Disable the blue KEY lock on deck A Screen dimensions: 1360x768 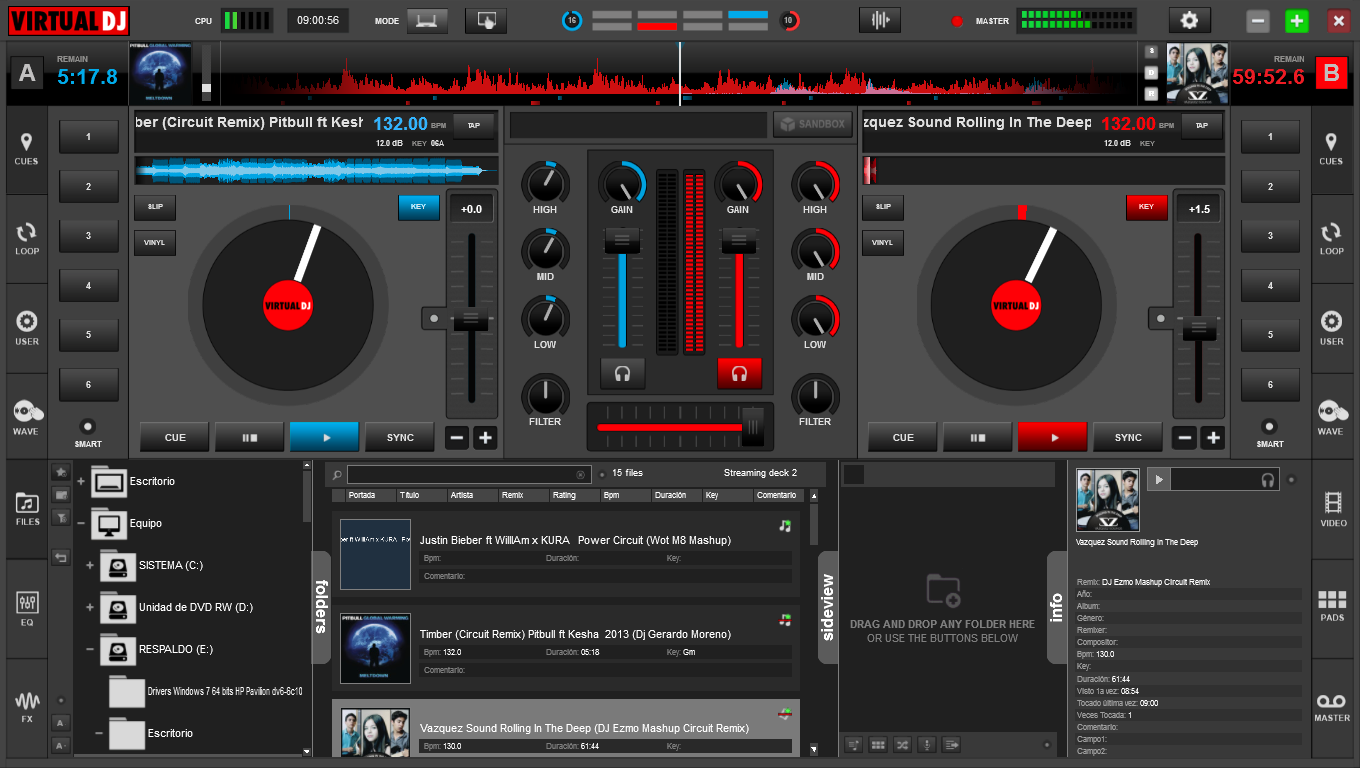coord(419,207)
